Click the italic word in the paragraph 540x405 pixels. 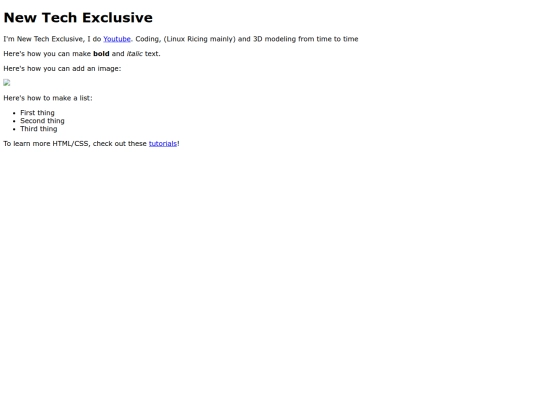135,54
